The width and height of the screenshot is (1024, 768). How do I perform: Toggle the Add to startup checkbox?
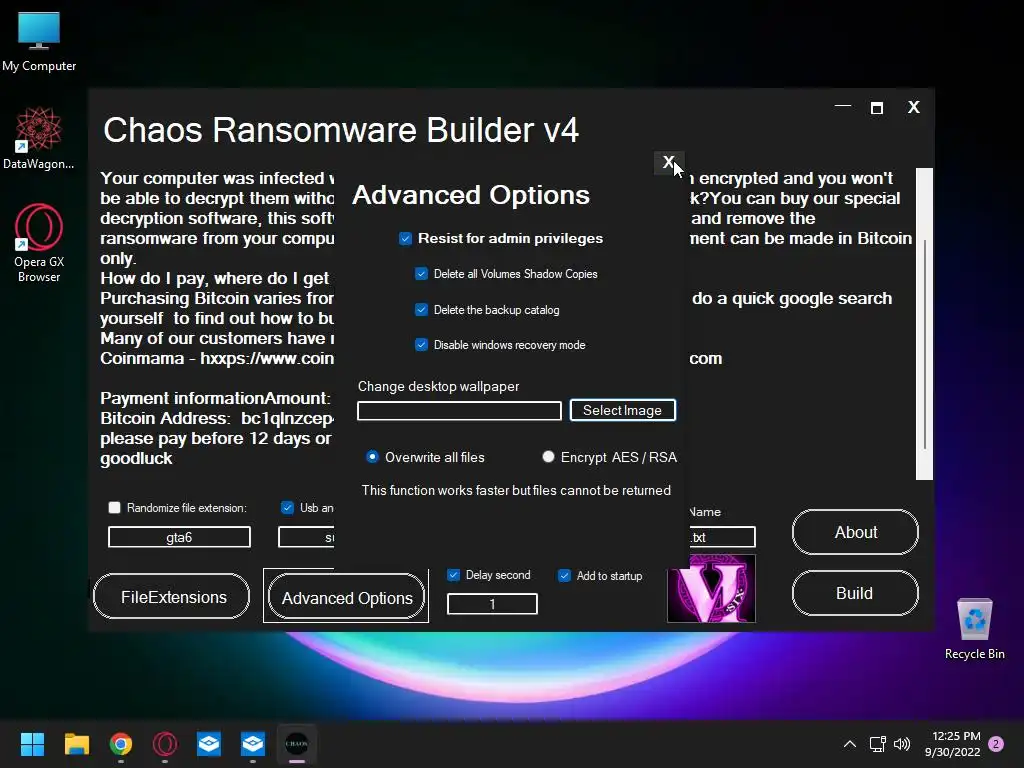564,575
